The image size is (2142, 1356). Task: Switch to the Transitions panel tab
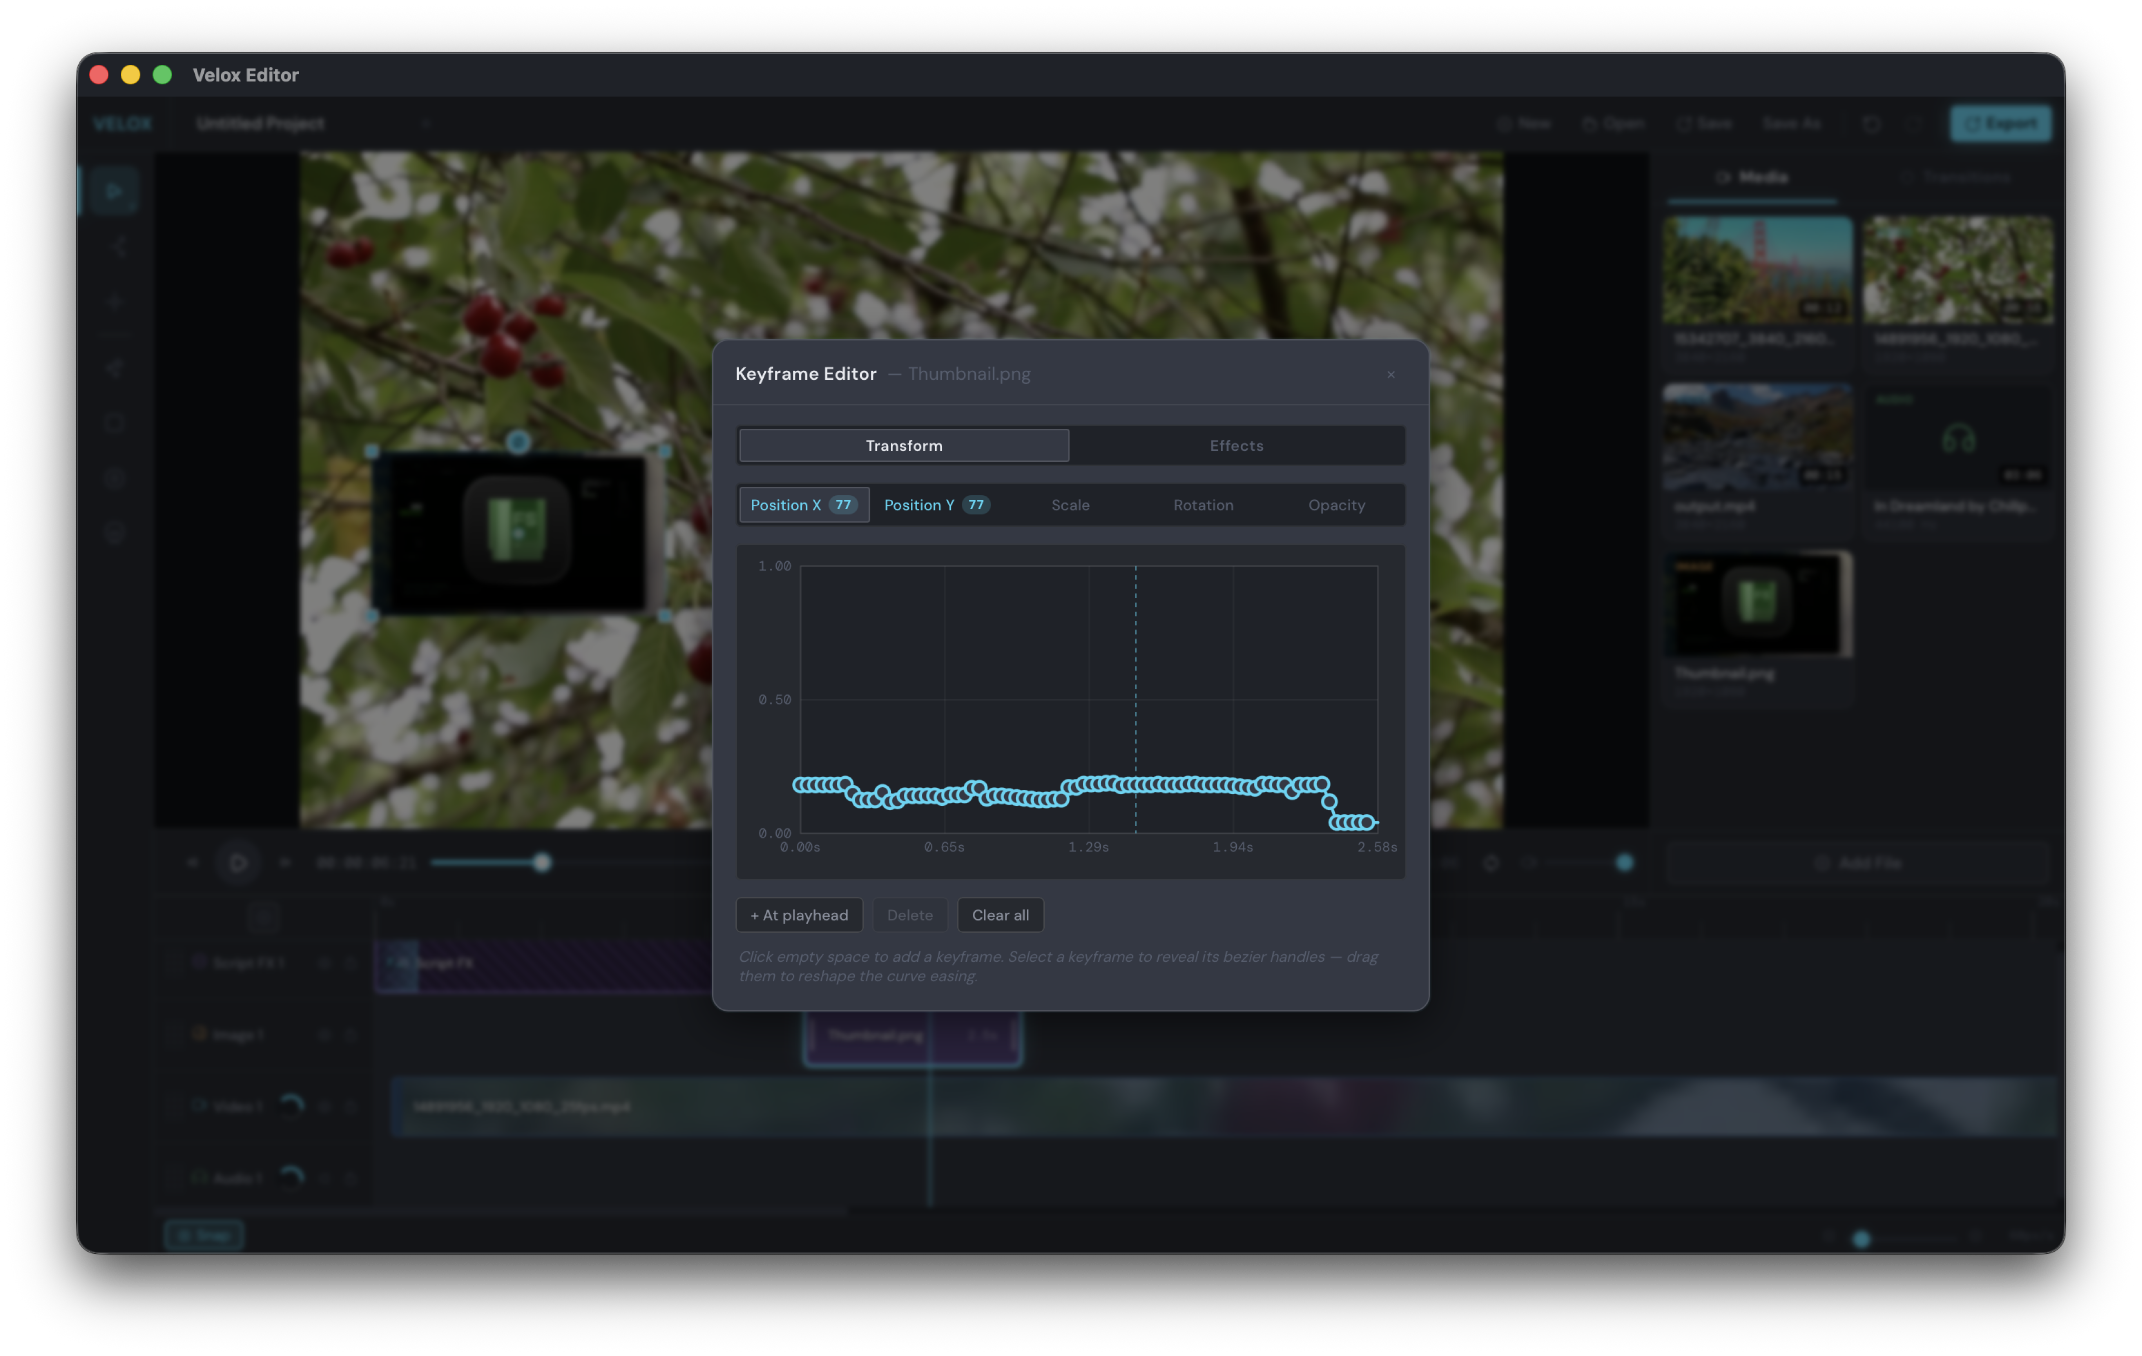pos(1955,178)
